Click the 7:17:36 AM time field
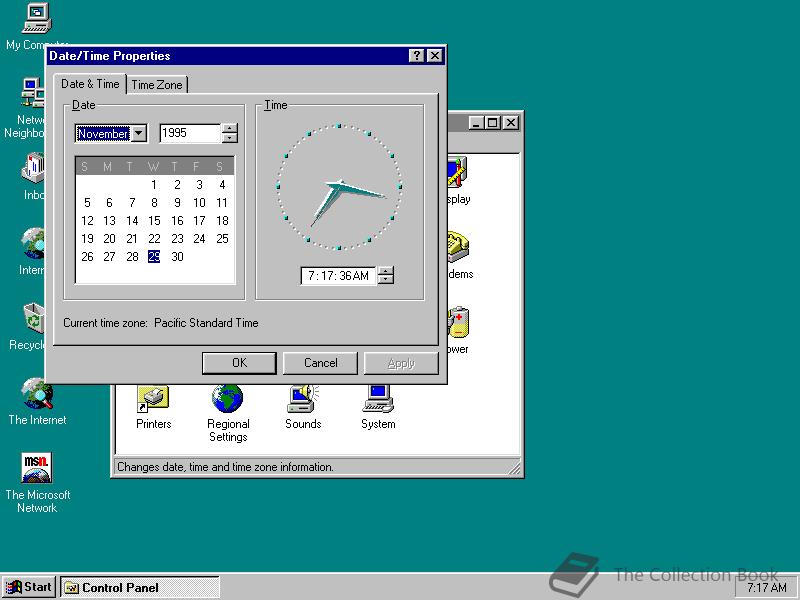 pyautogui.click(x=339, y=276)
